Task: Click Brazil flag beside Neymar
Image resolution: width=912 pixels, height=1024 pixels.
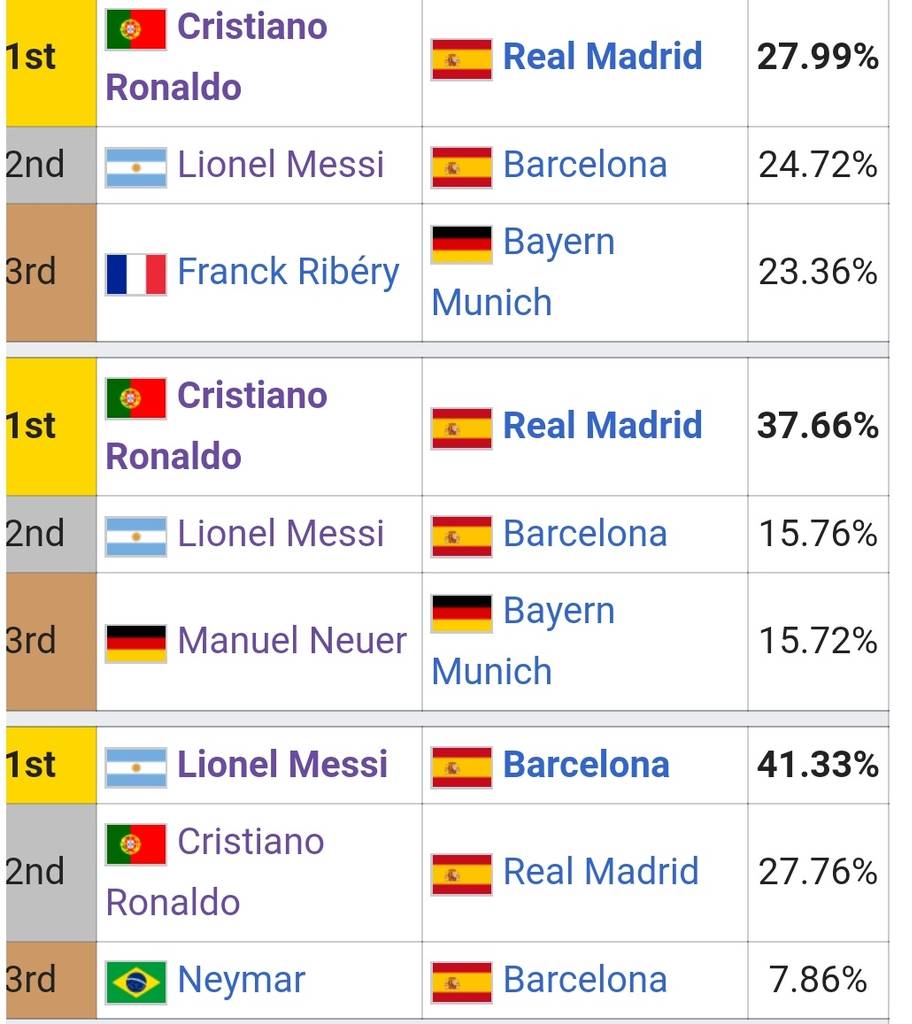Action: 136,982
